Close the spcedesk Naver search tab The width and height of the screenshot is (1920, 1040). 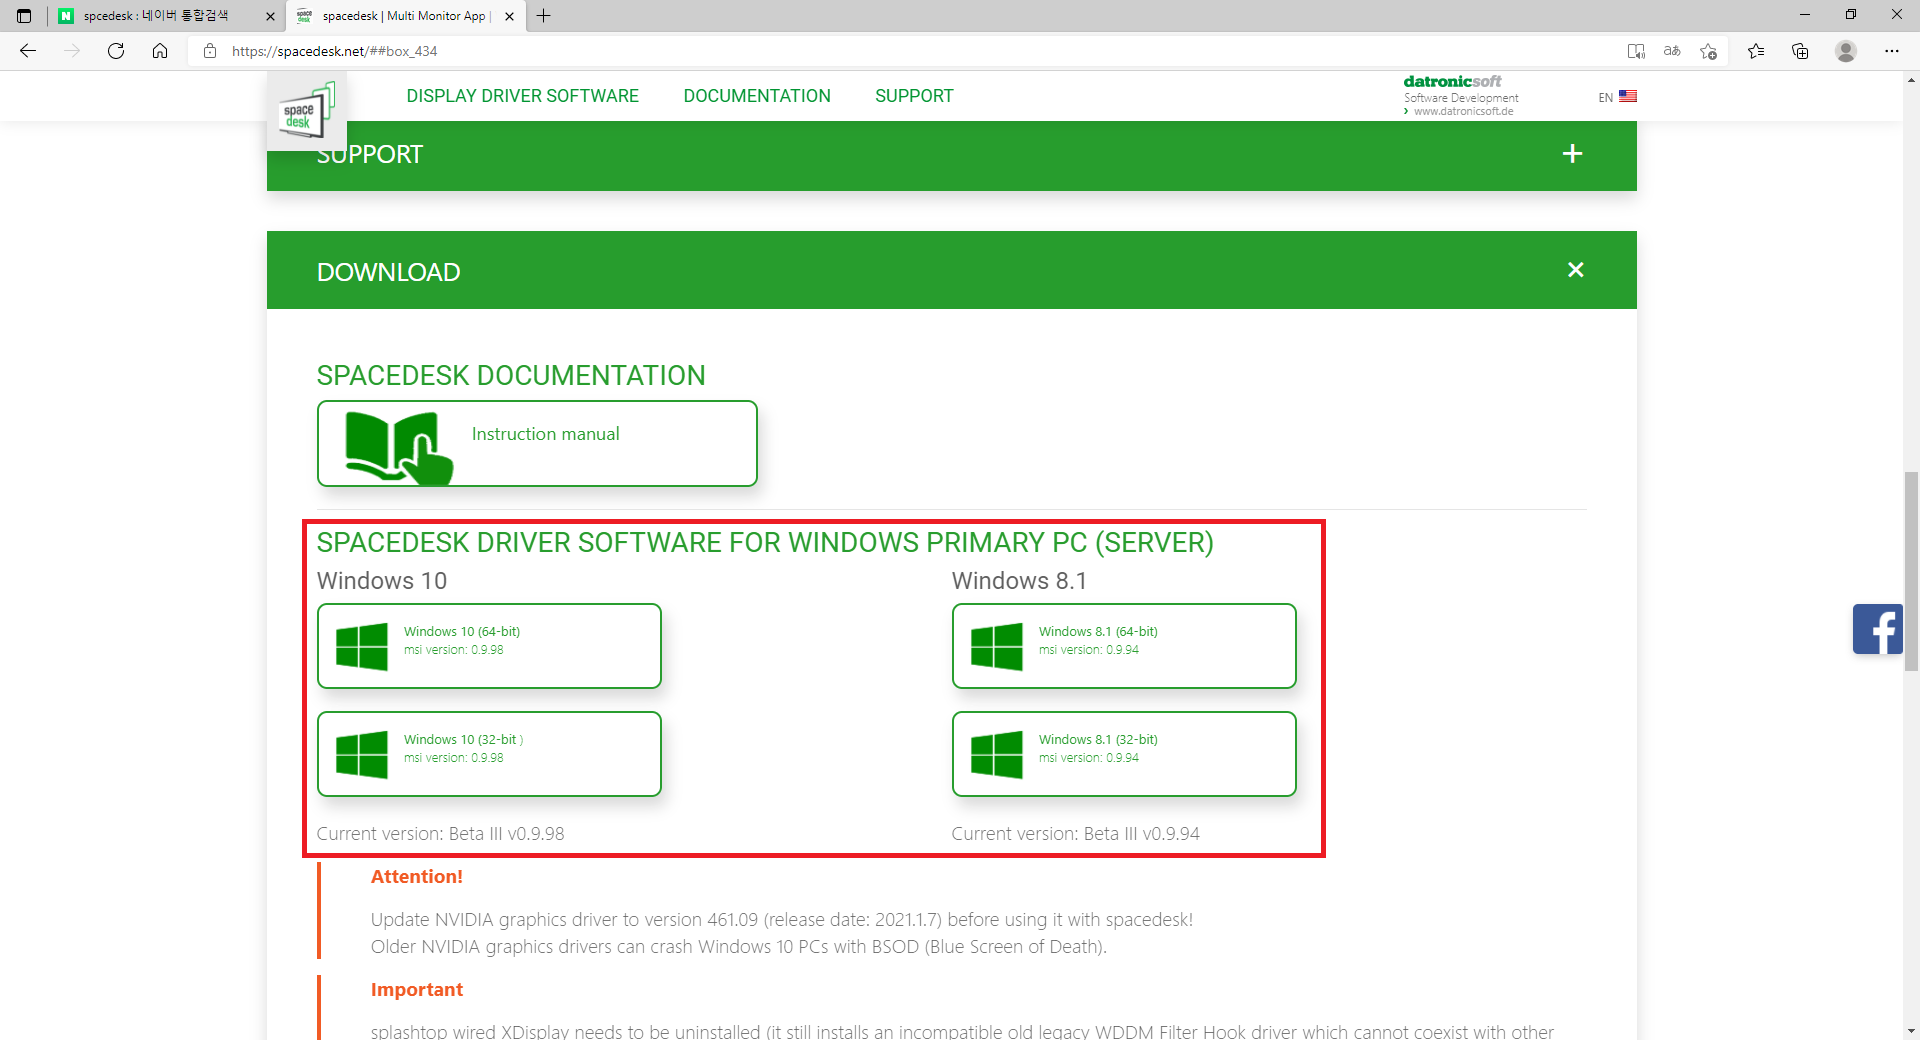tap(270, 16)
